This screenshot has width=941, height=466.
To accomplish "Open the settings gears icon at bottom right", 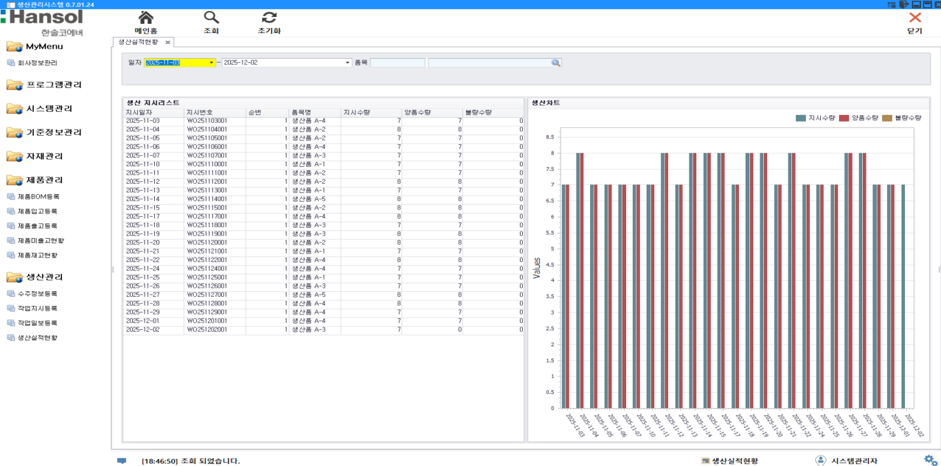I will coord(930,460).
